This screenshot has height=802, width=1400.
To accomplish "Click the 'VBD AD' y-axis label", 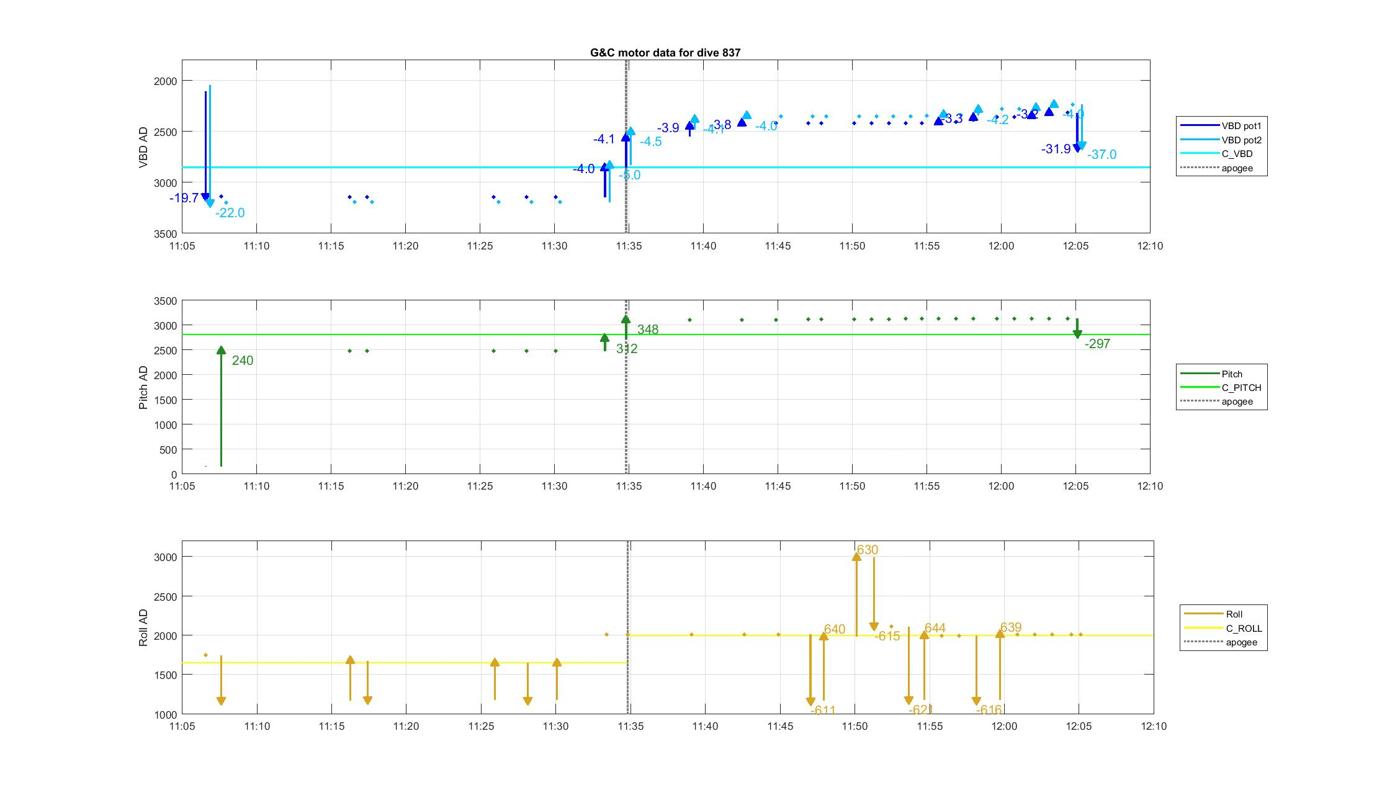I will click(x=143, y=146).
